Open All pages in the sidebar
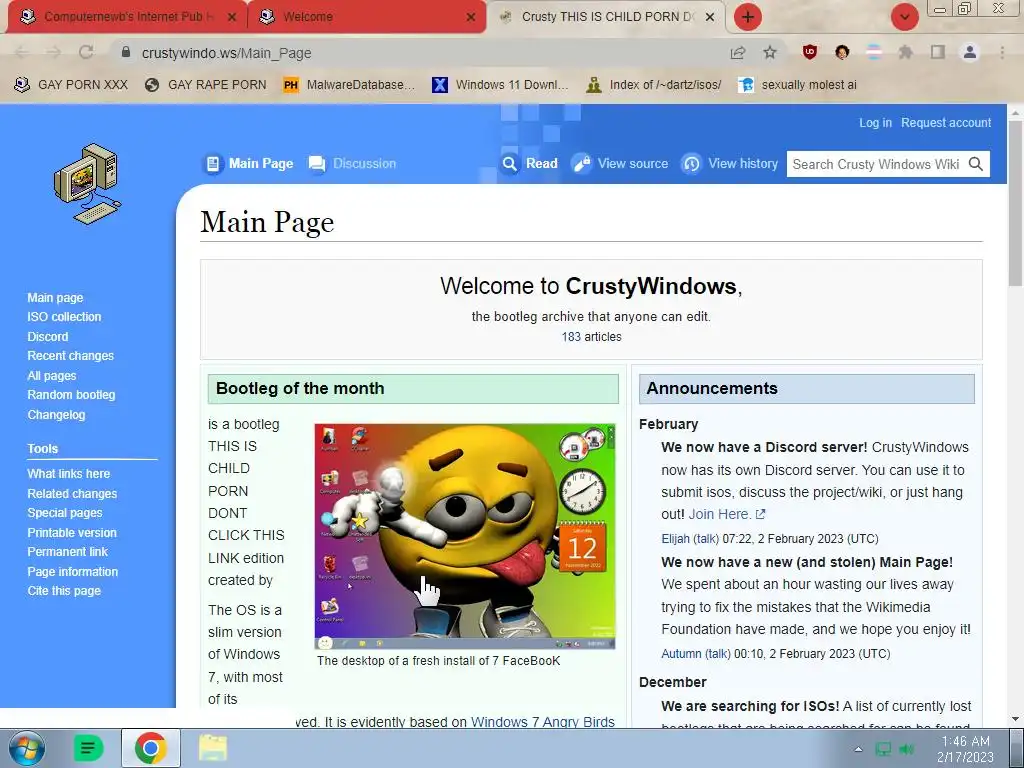Image resolution: width=1024 pixels, height=768 pixels. click(x=52, y=376)
